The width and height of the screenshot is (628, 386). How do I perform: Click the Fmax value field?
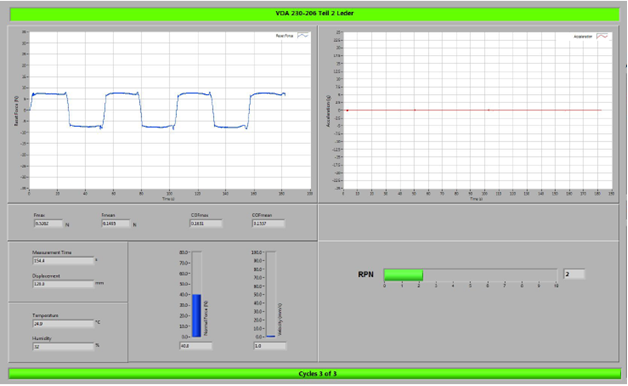click(48, 223)
